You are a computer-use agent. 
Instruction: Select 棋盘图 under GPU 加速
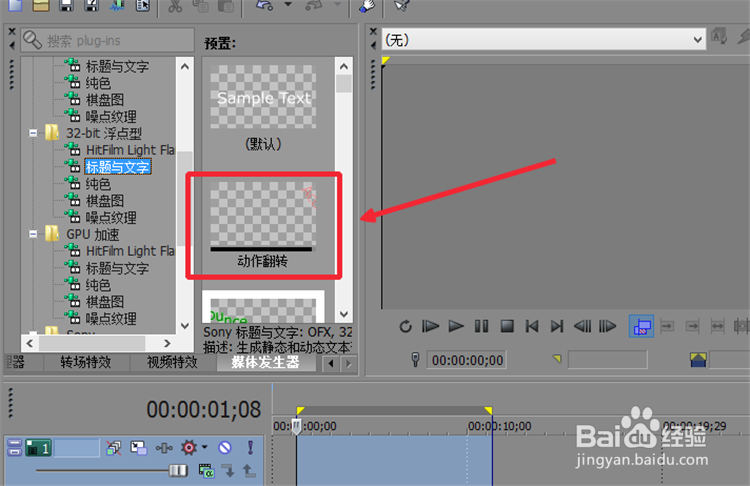coord(105,302)
